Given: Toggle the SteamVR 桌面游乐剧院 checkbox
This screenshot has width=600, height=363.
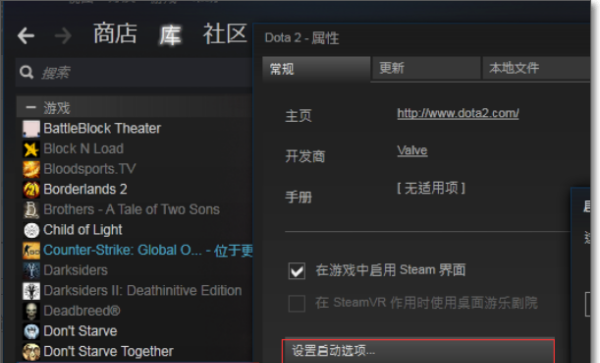Looking at the screenshot, I should click(x=297, y=304).
